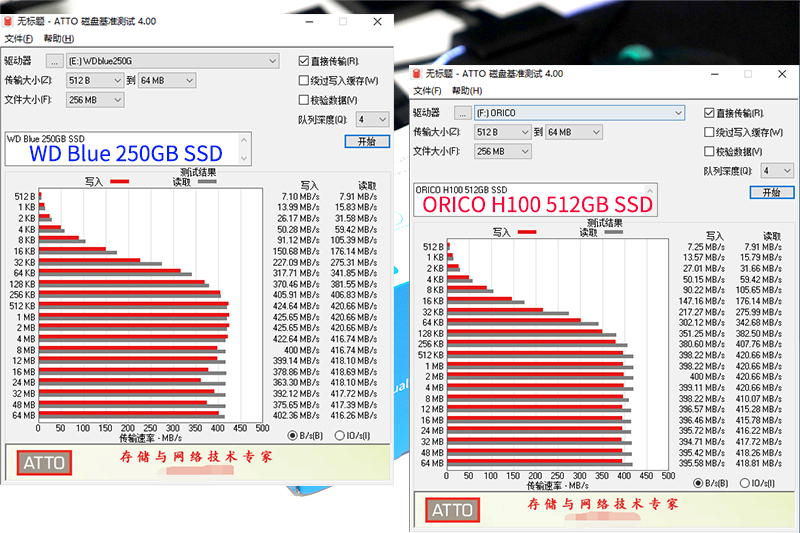Expand 512 B transfer size dropdown in ORICO window
Viewport: 800px width, 533px height.
[x=503, y=132]
